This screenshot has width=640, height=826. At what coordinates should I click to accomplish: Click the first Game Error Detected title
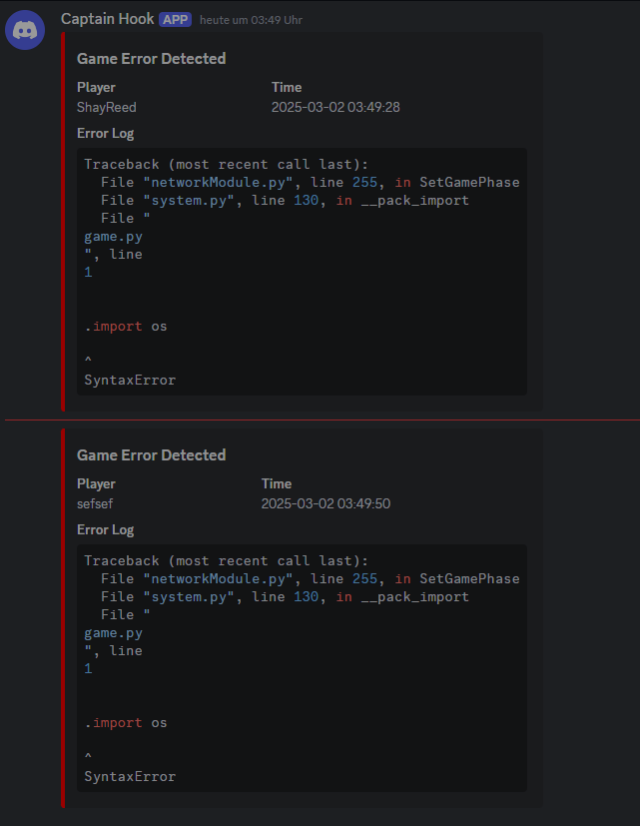pos(151,58)
